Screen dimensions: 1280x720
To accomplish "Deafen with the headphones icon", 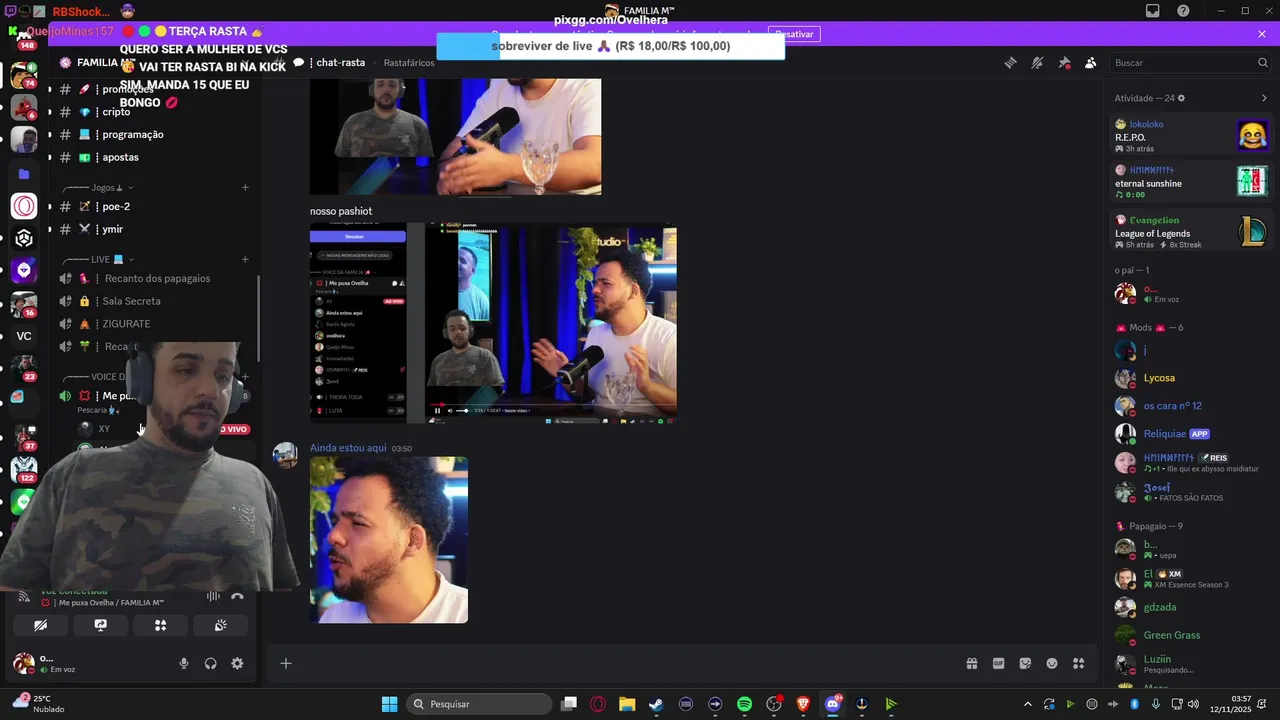I will [211, 663].
